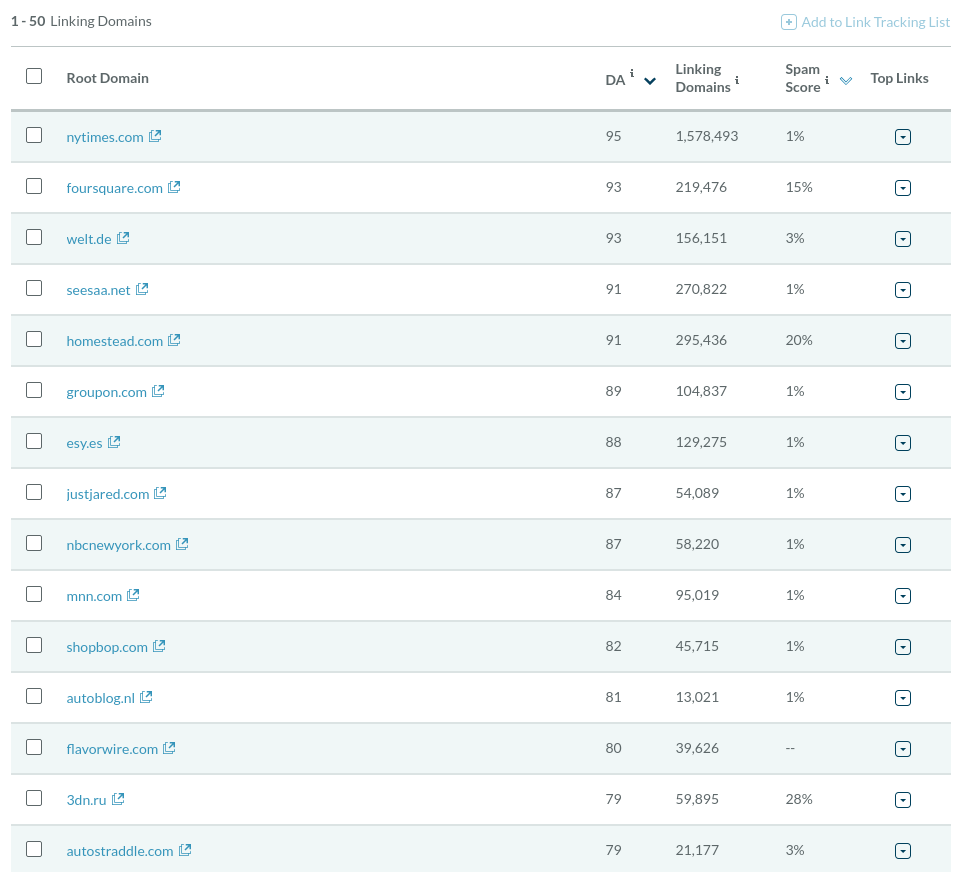Expand Top Links for nbcnewyork.com
The width and height of the screenshot is (966, 872).
903,545
